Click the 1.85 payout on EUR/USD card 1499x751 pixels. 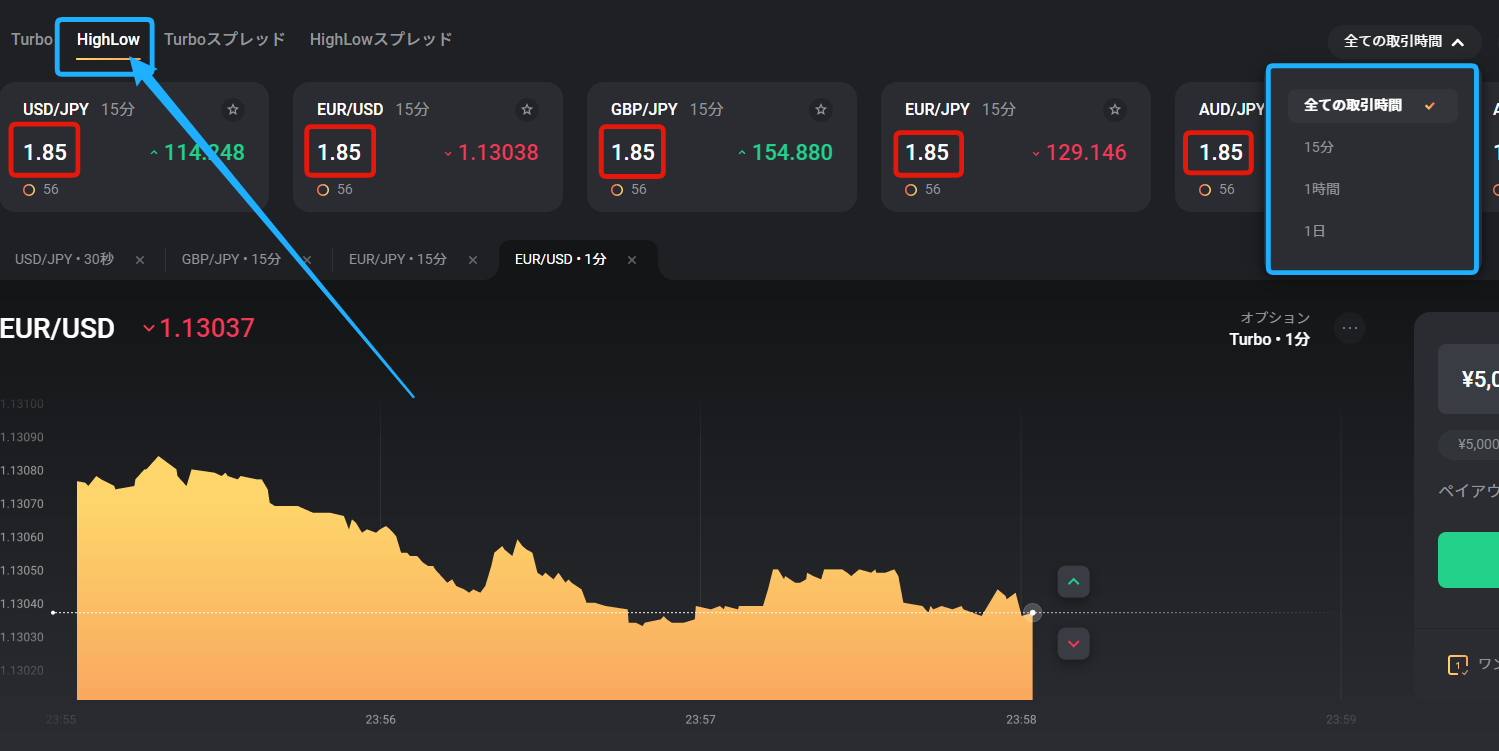tap(339, 153)
